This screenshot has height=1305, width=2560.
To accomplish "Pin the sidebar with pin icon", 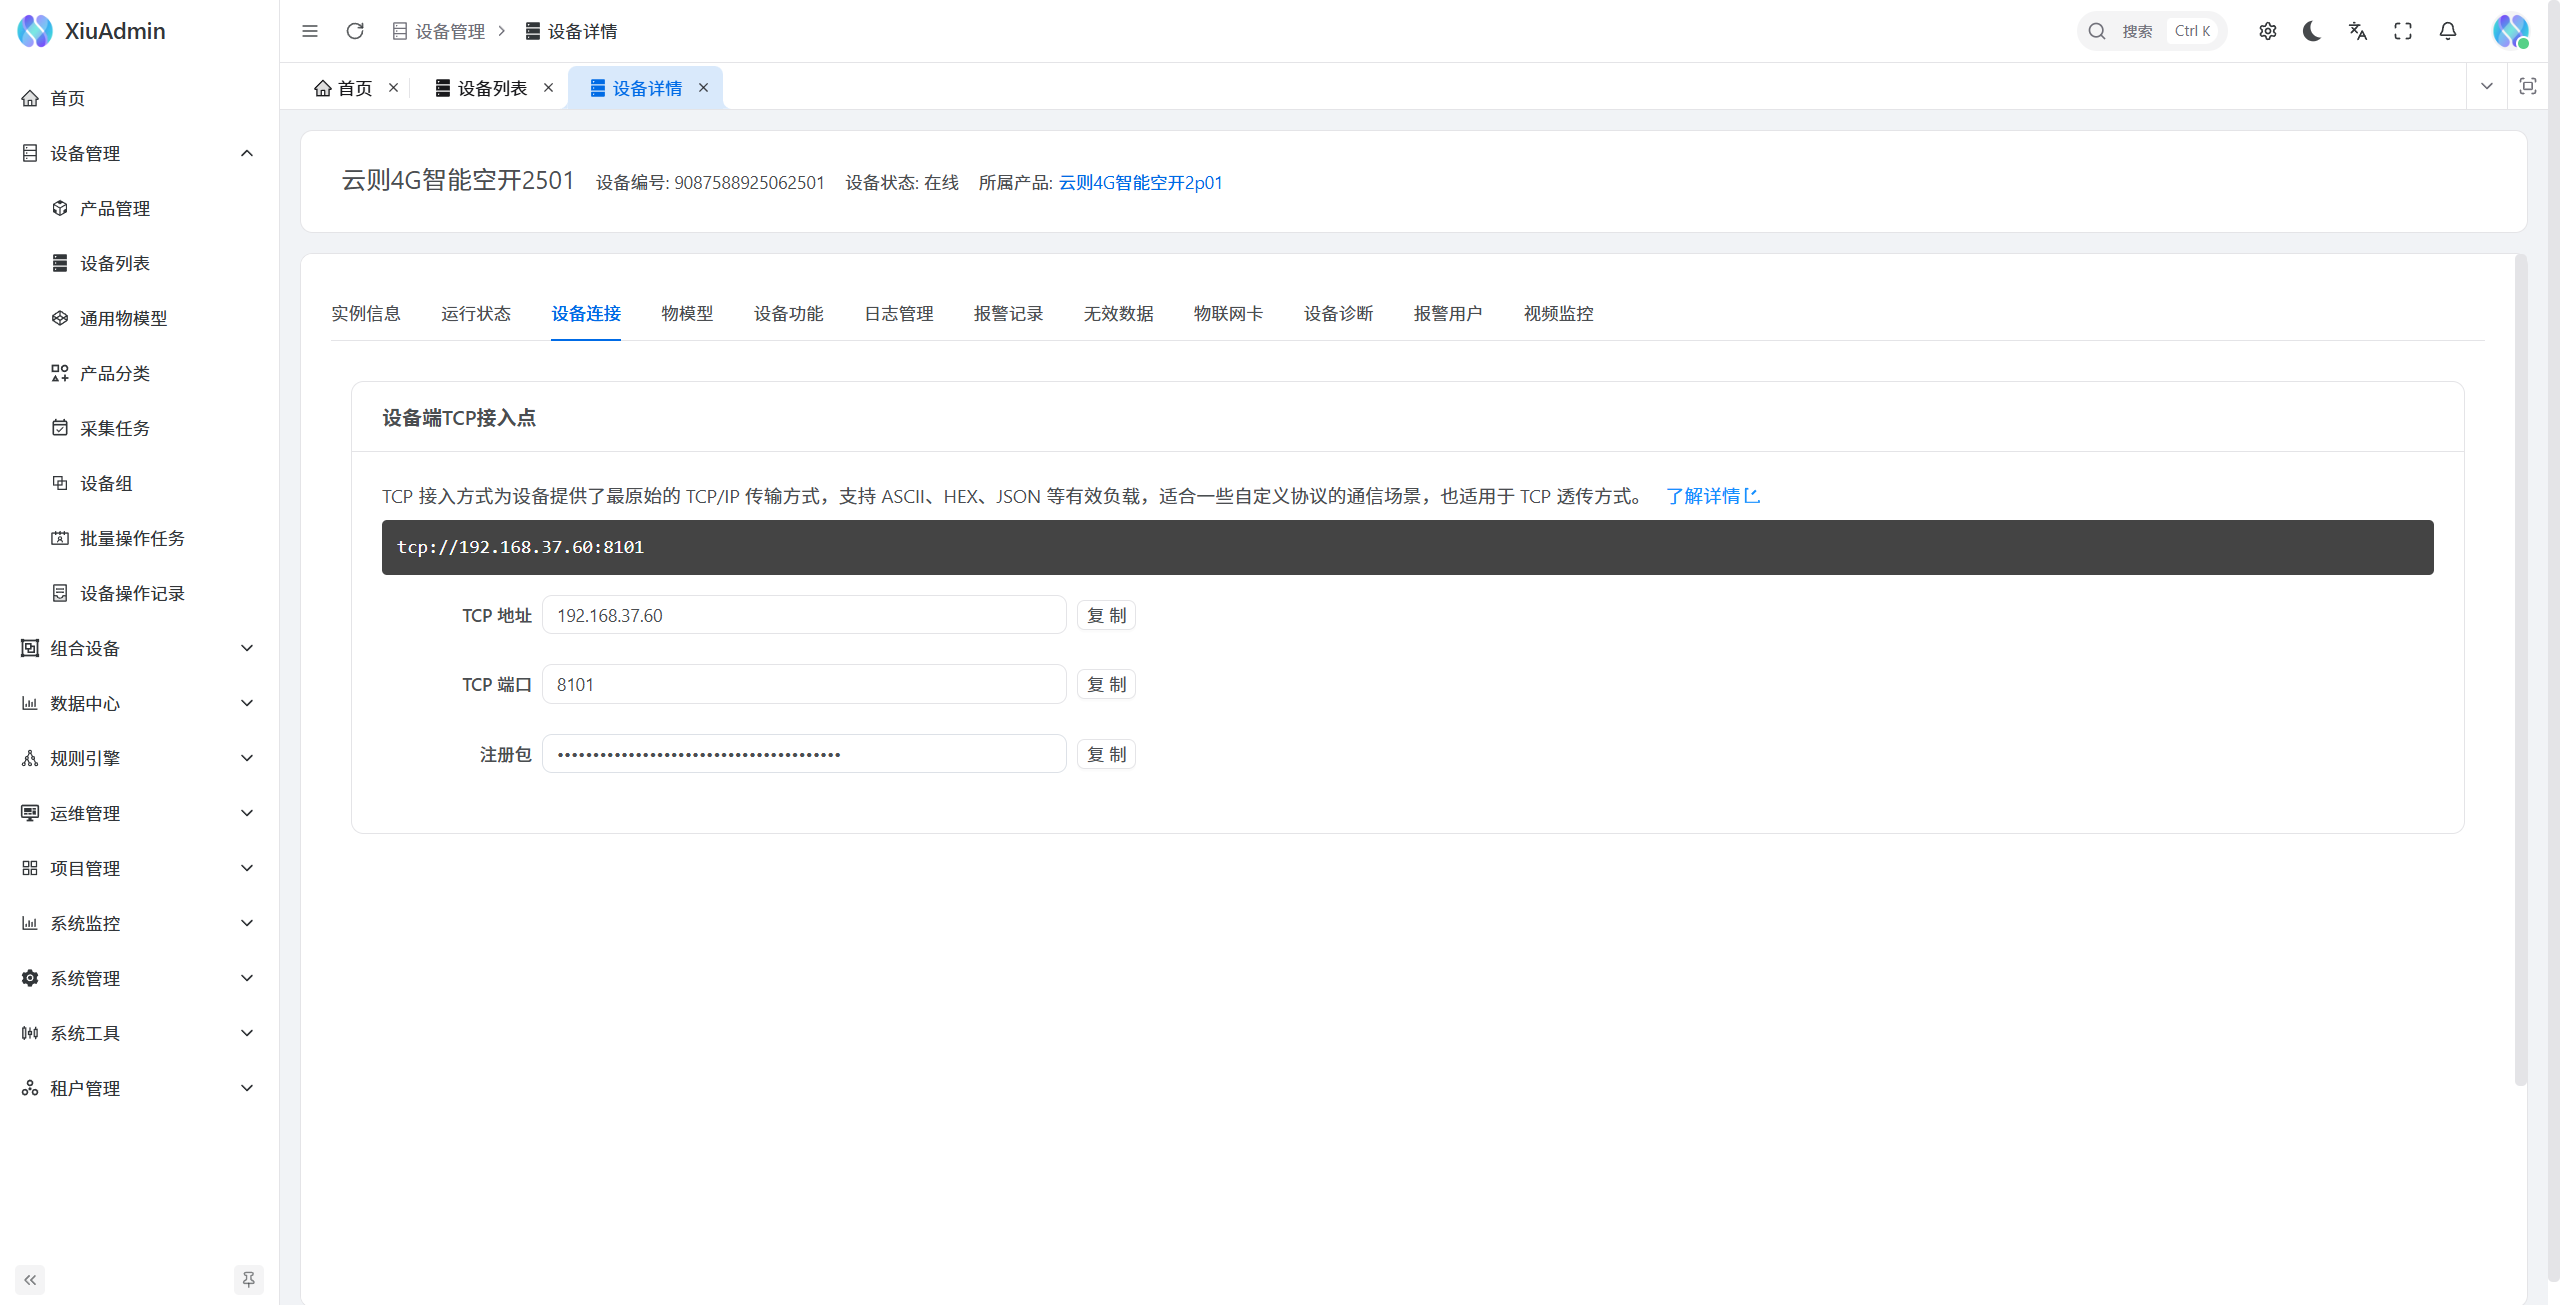I will coord(248,1279).
